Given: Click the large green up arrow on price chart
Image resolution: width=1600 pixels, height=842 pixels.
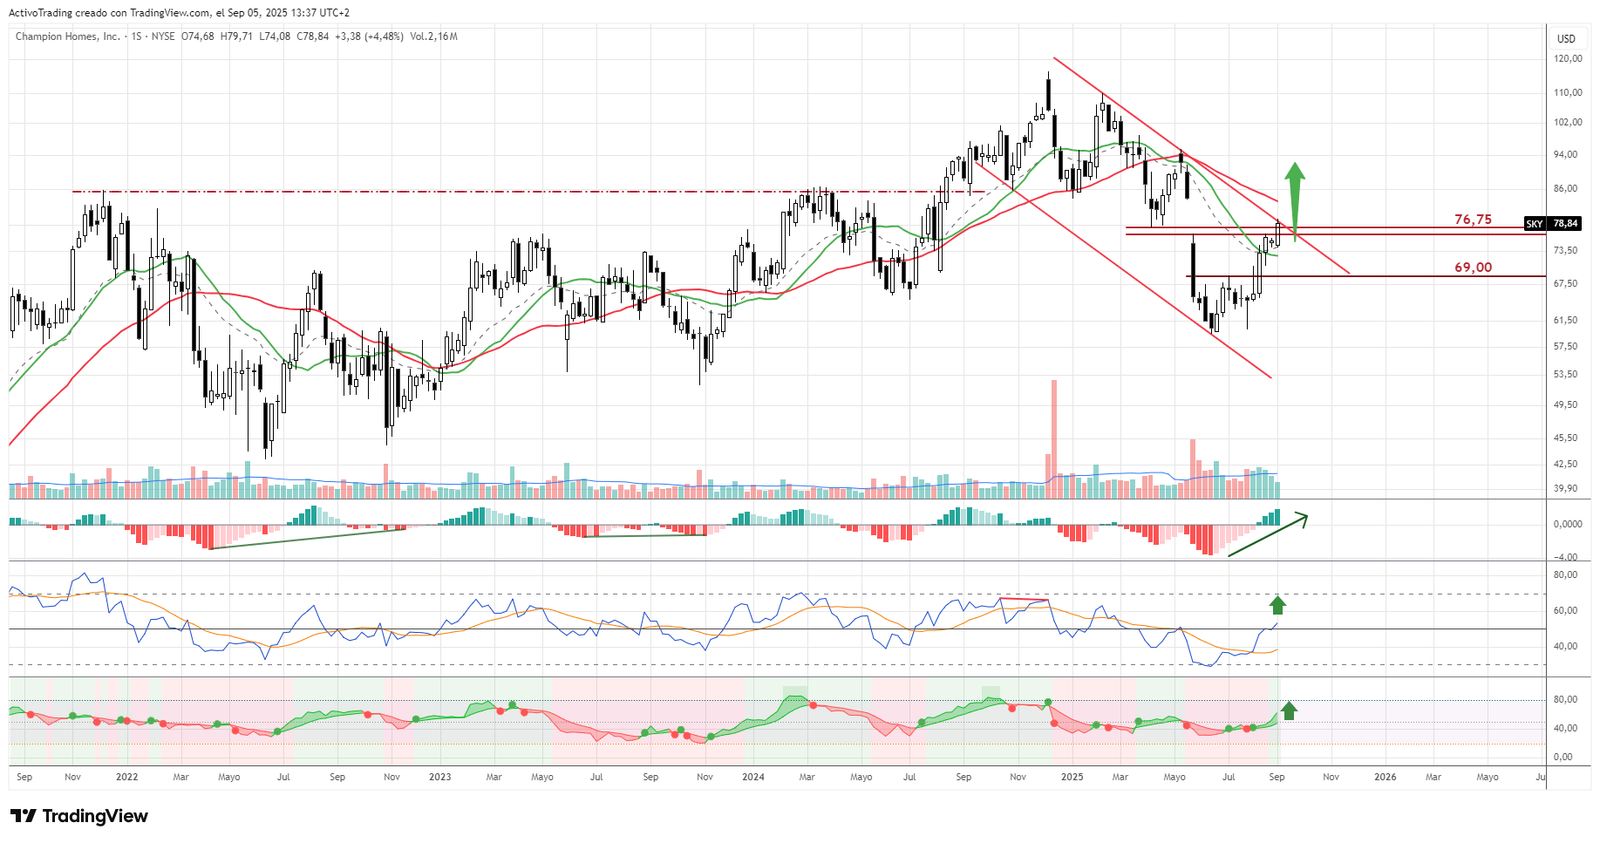Looking at the screenshot, I should tap(1294, 193).
